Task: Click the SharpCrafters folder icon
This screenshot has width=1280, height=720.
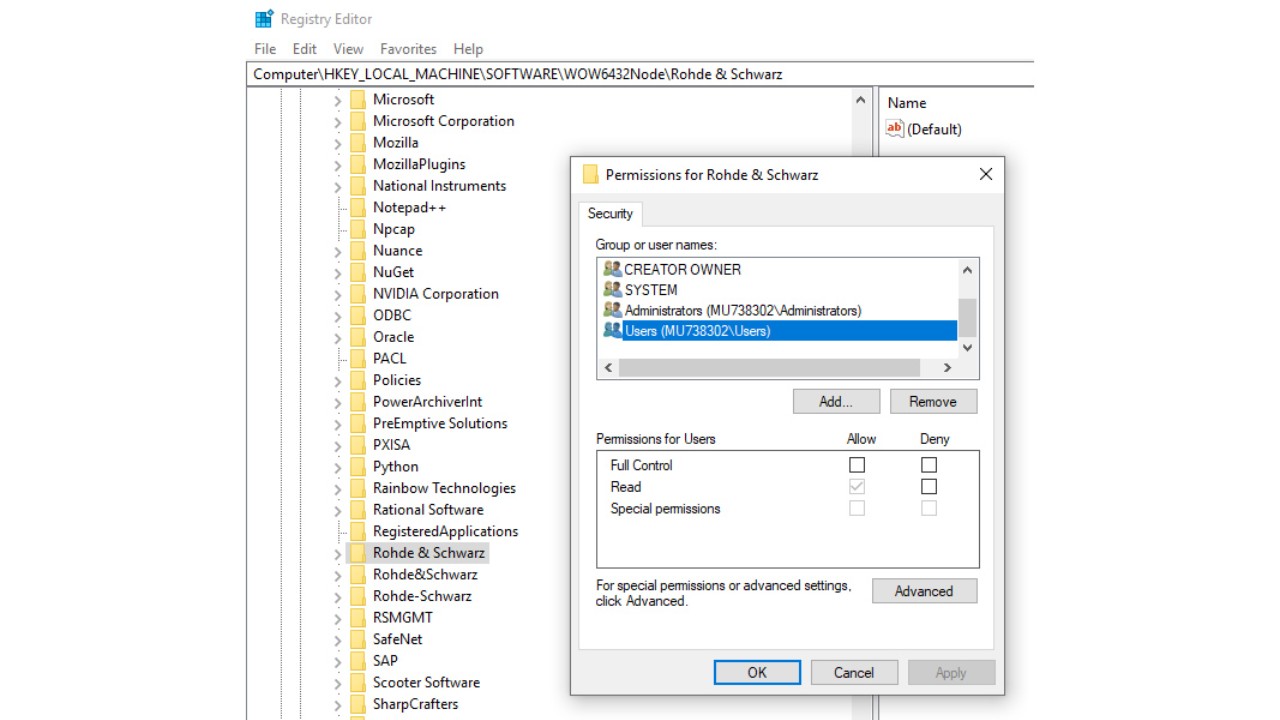Action: pos(358,704)
